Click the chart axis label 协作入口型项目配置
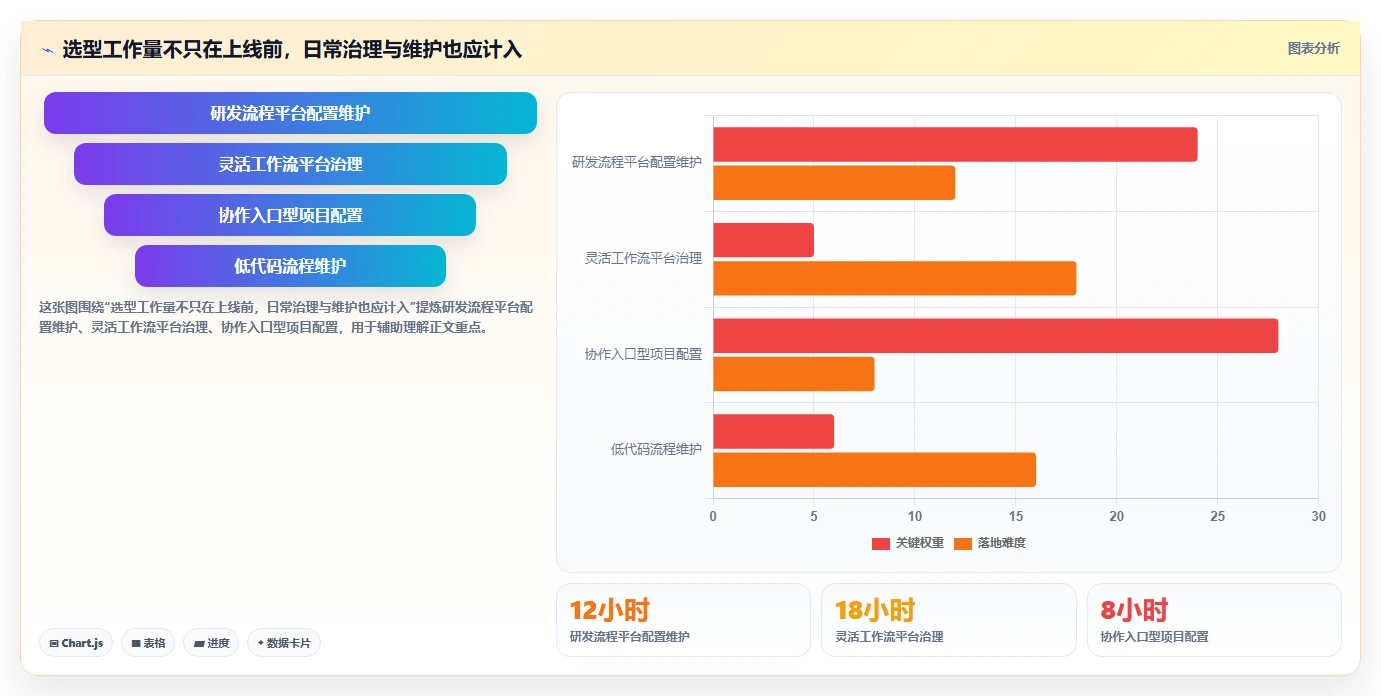1381x696 pixels. click(x=643, y=354)
